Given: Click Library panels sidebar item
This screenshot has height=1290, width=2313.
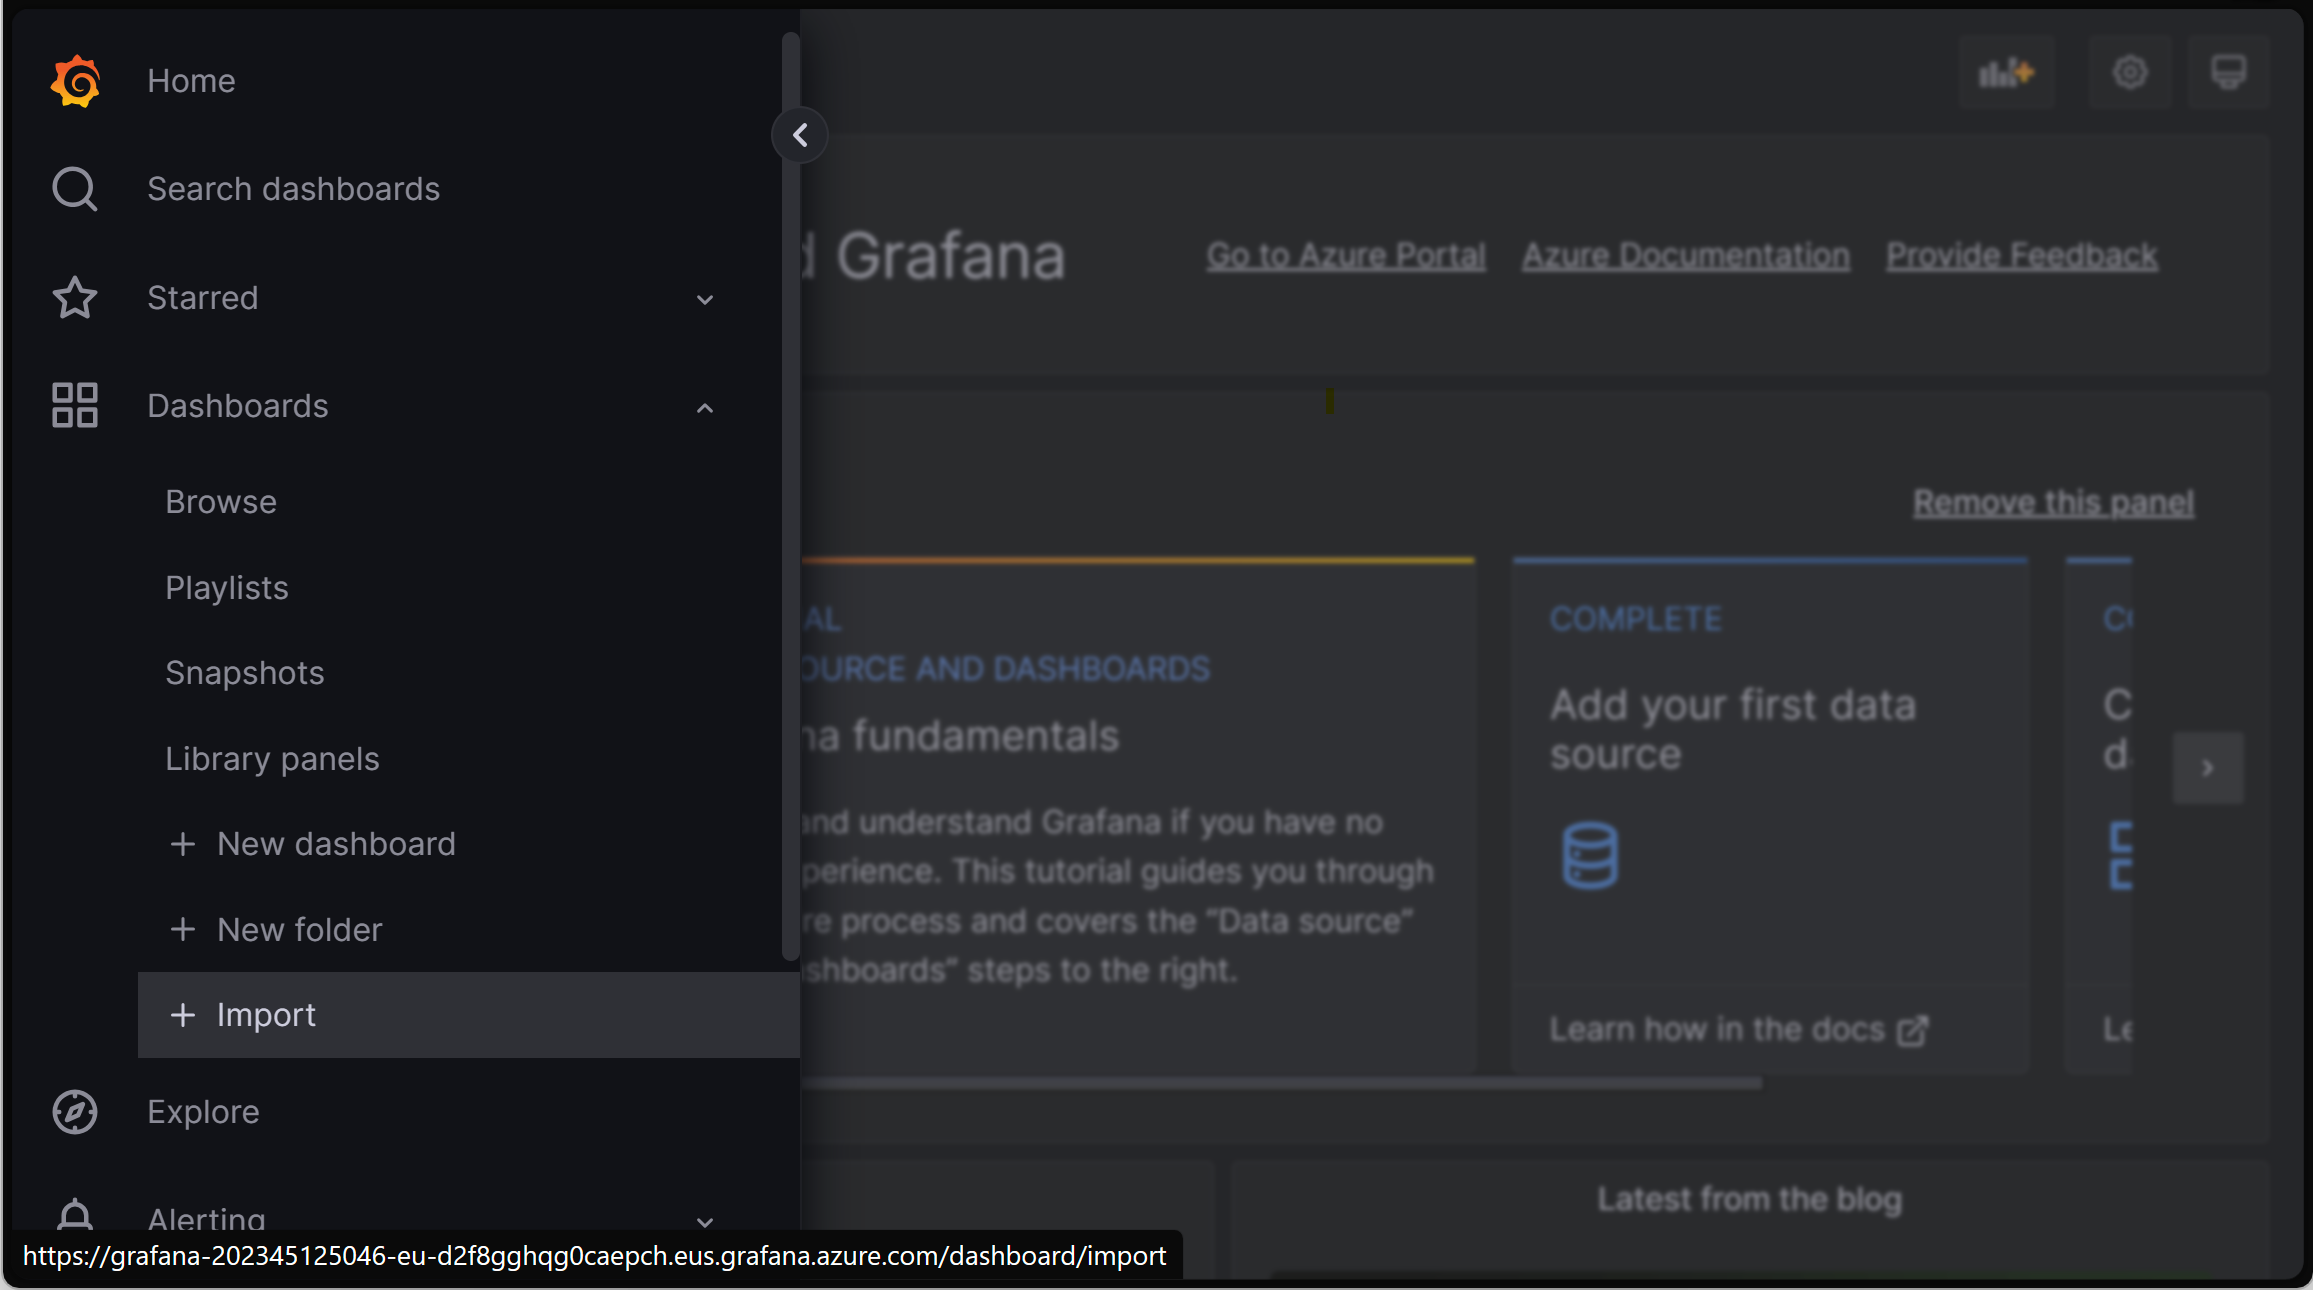Looking at the screenshot, I should click(272, 758).
